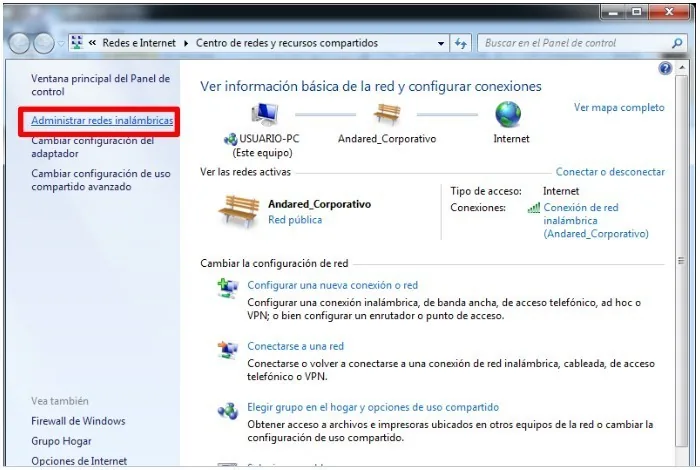Select Centro de redes y recursos compartidos breadcrumb
Image resolution: width=700 pixels, height=470 pixels.
tap(287, 43)
